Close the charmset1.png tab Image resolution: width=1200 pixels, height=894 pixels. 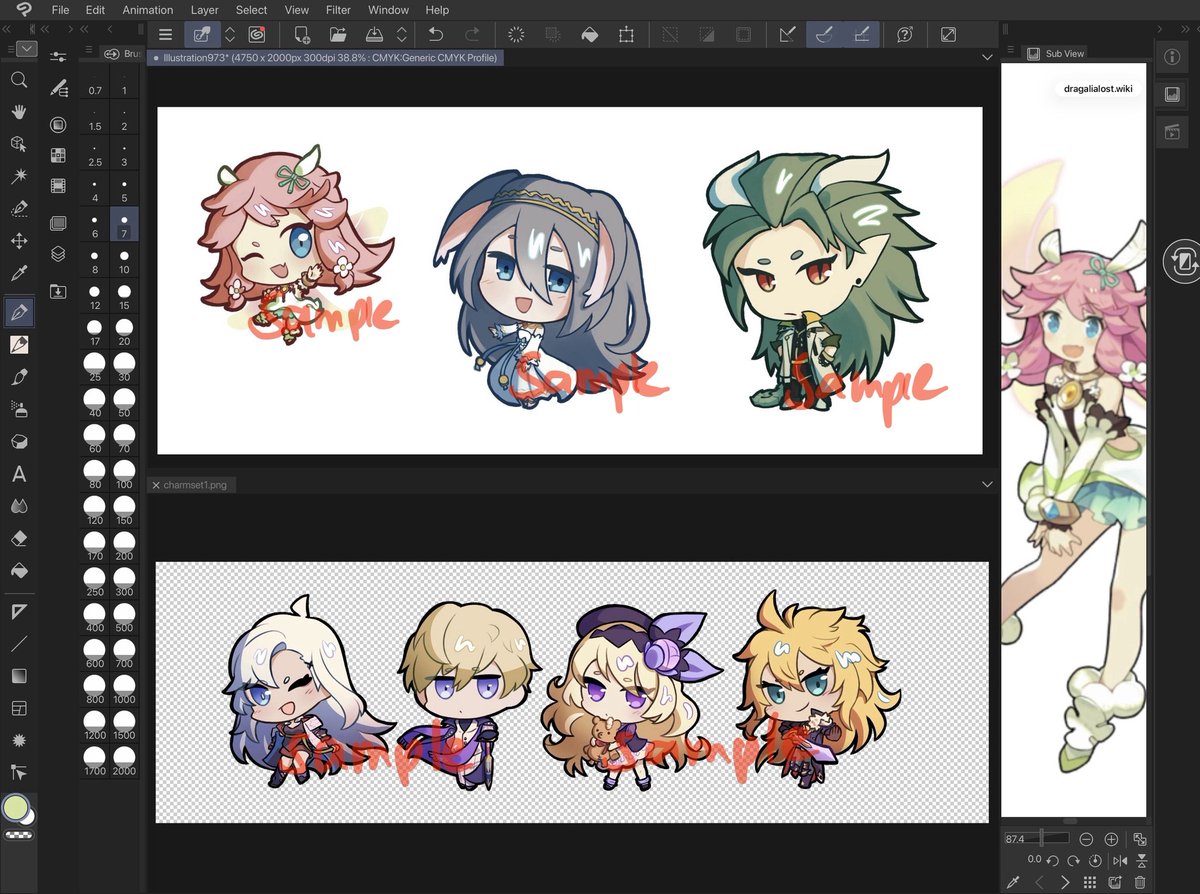155,485
